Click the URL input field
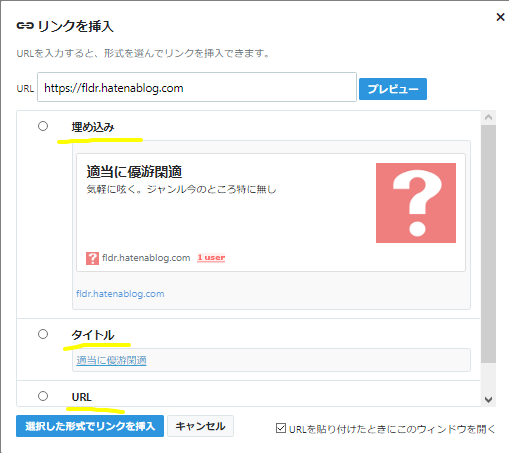 [197, 87]
